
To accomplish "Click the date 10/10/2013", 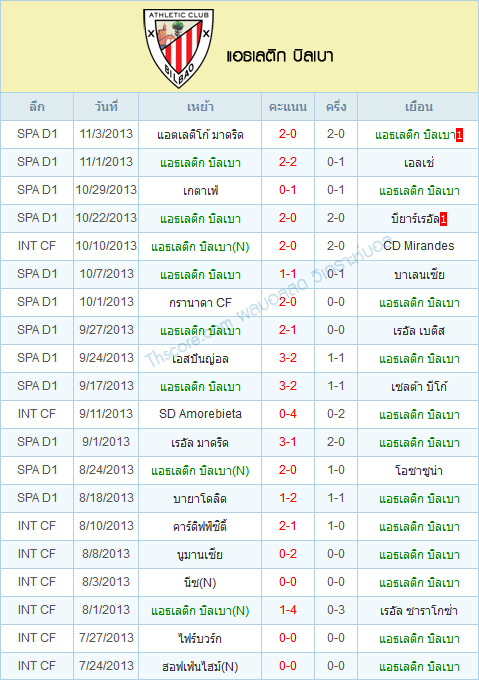I will pyautogui.click(x=106, y=245).
